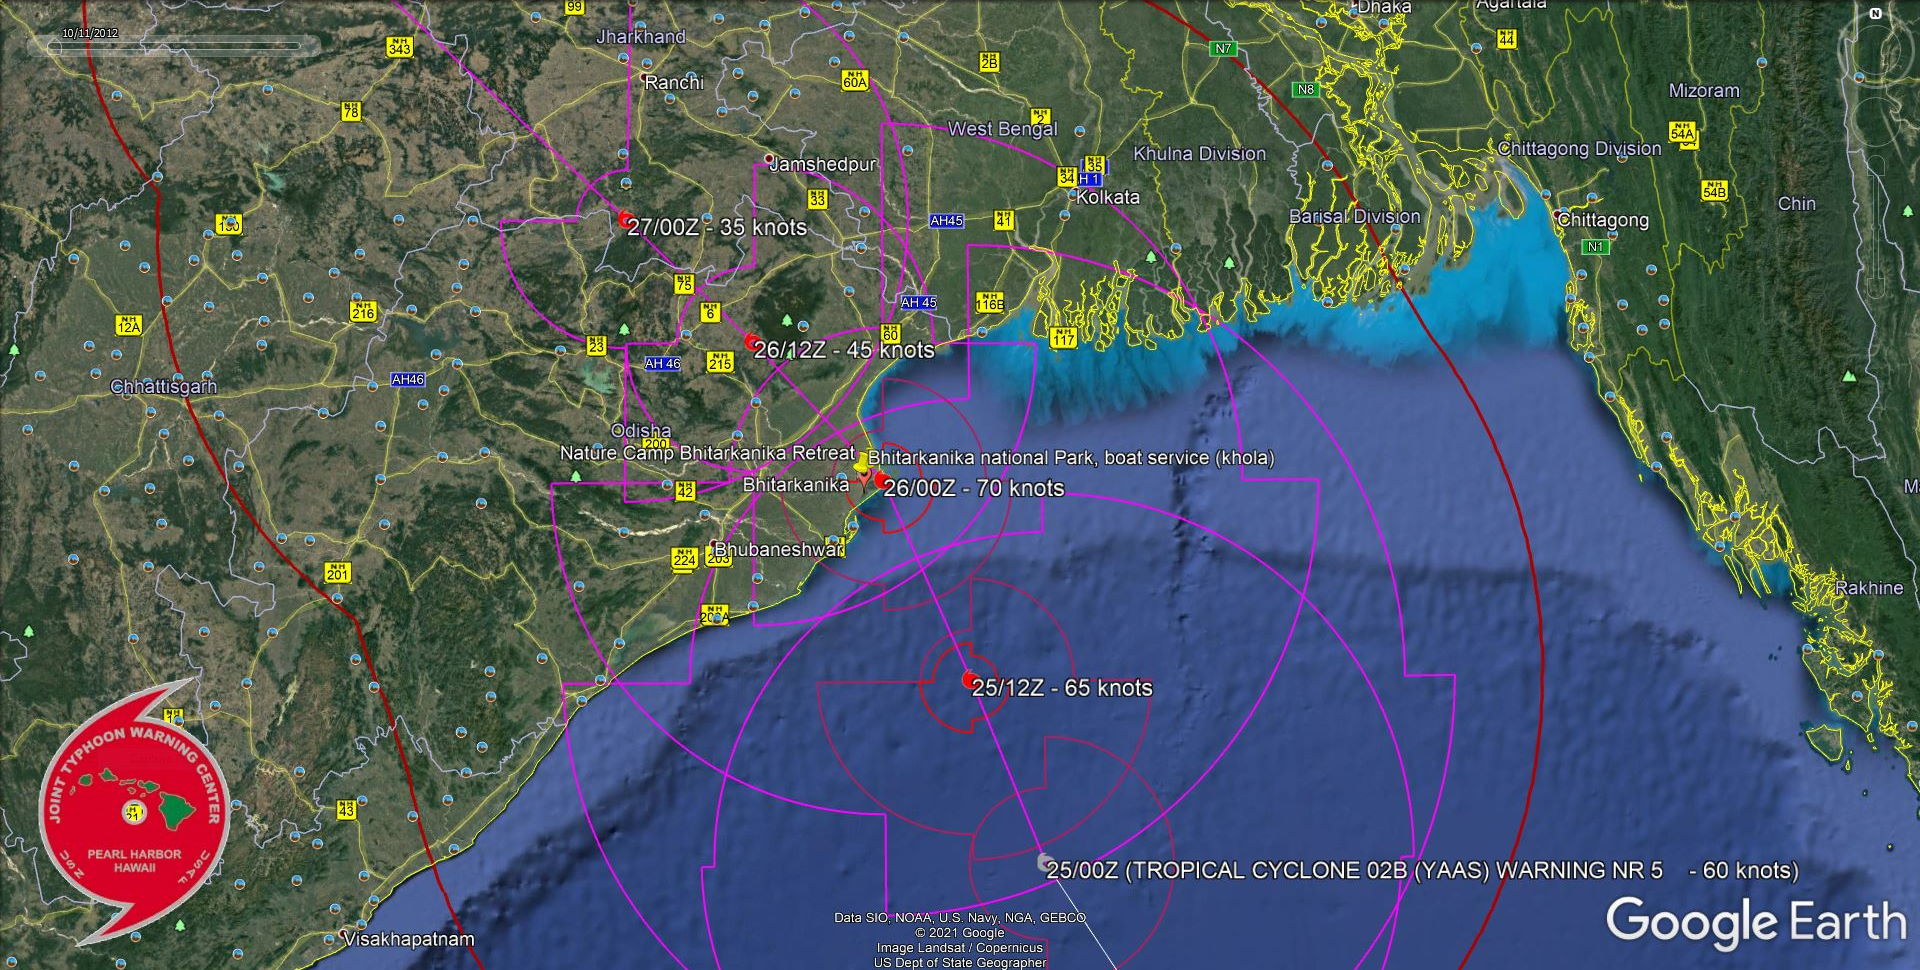Click the blue AH46 highway badge
The height and width of the screenshot is (970, 1920).
407,380
